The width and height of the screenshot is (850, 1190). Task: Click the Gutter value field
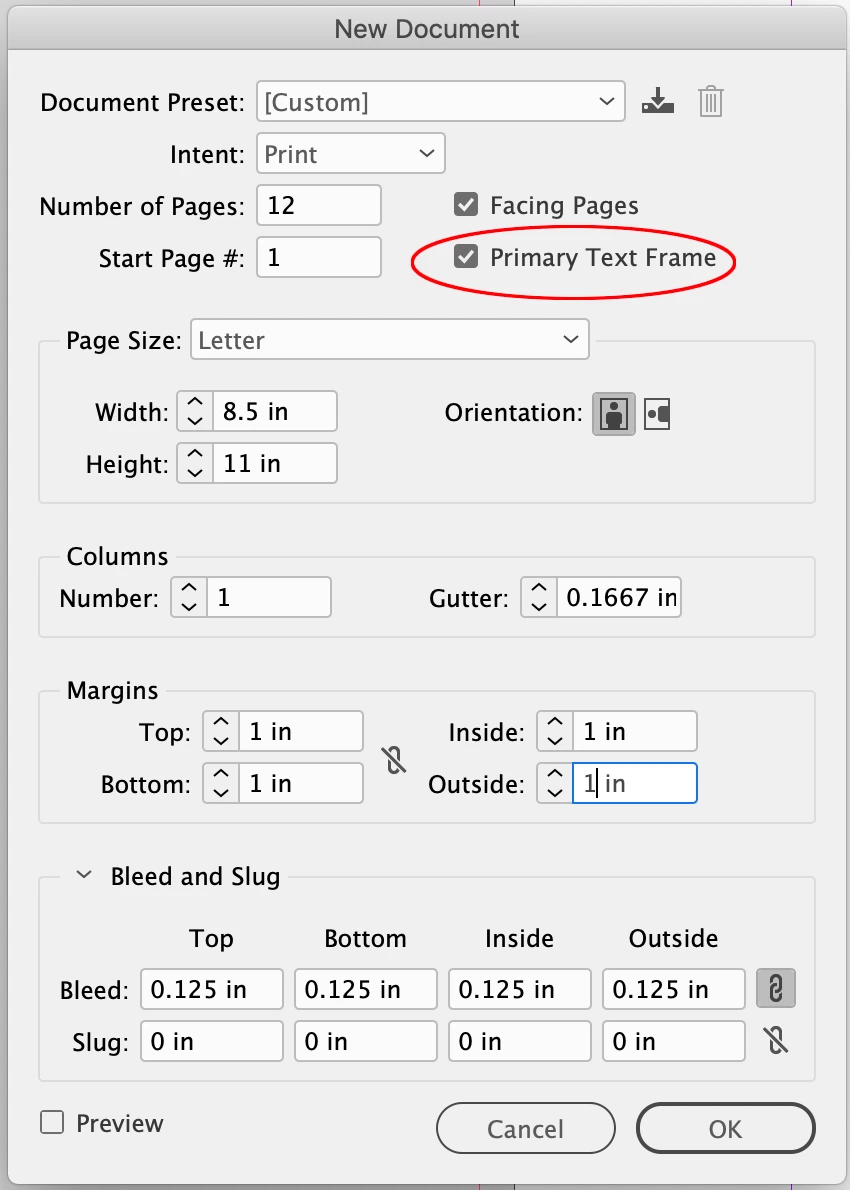(619, 597)
